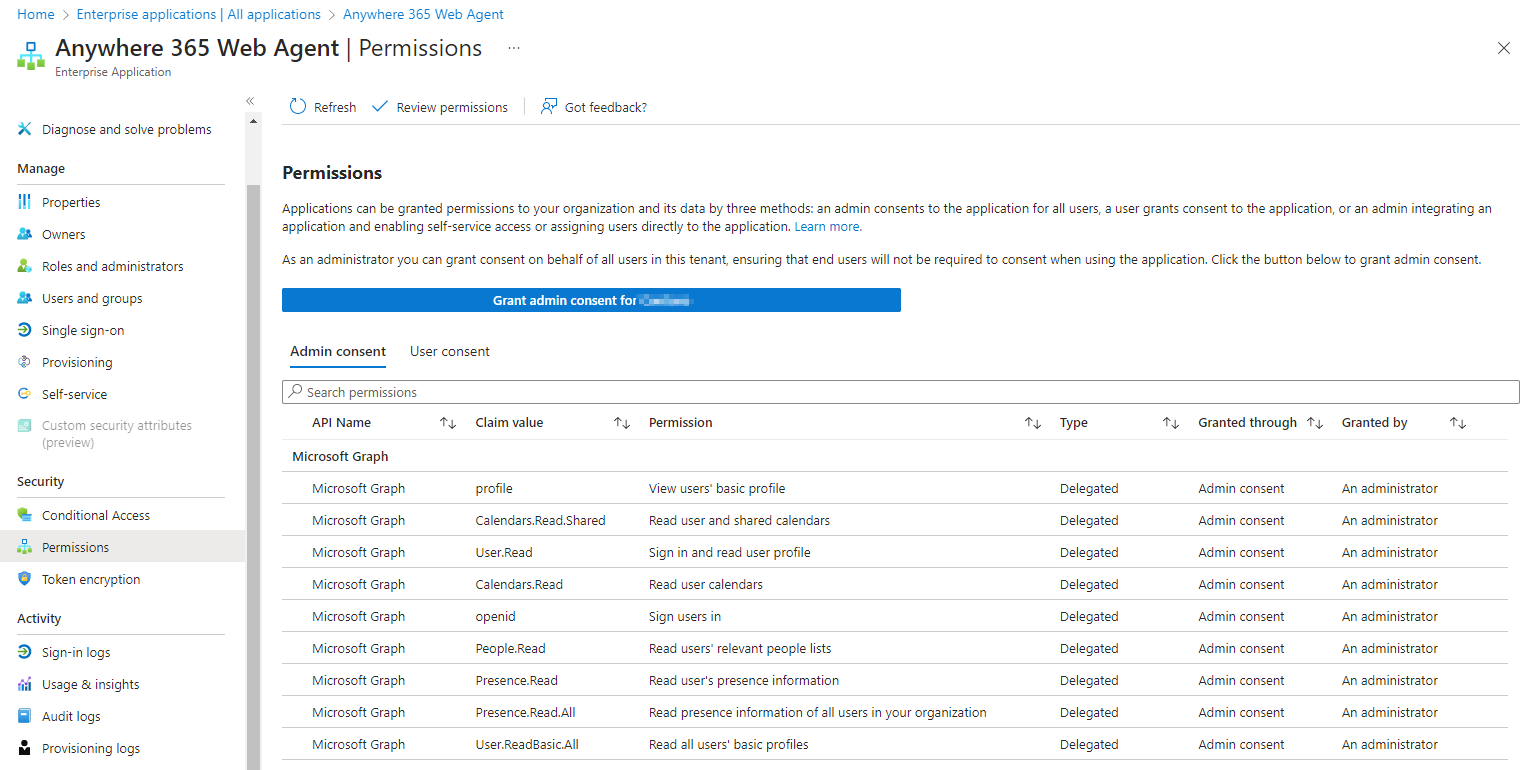The width and height of the screenshot is (1527, 770).
Task: Click 'Read user calendars' permission text
Action: [x=706, y=584]
